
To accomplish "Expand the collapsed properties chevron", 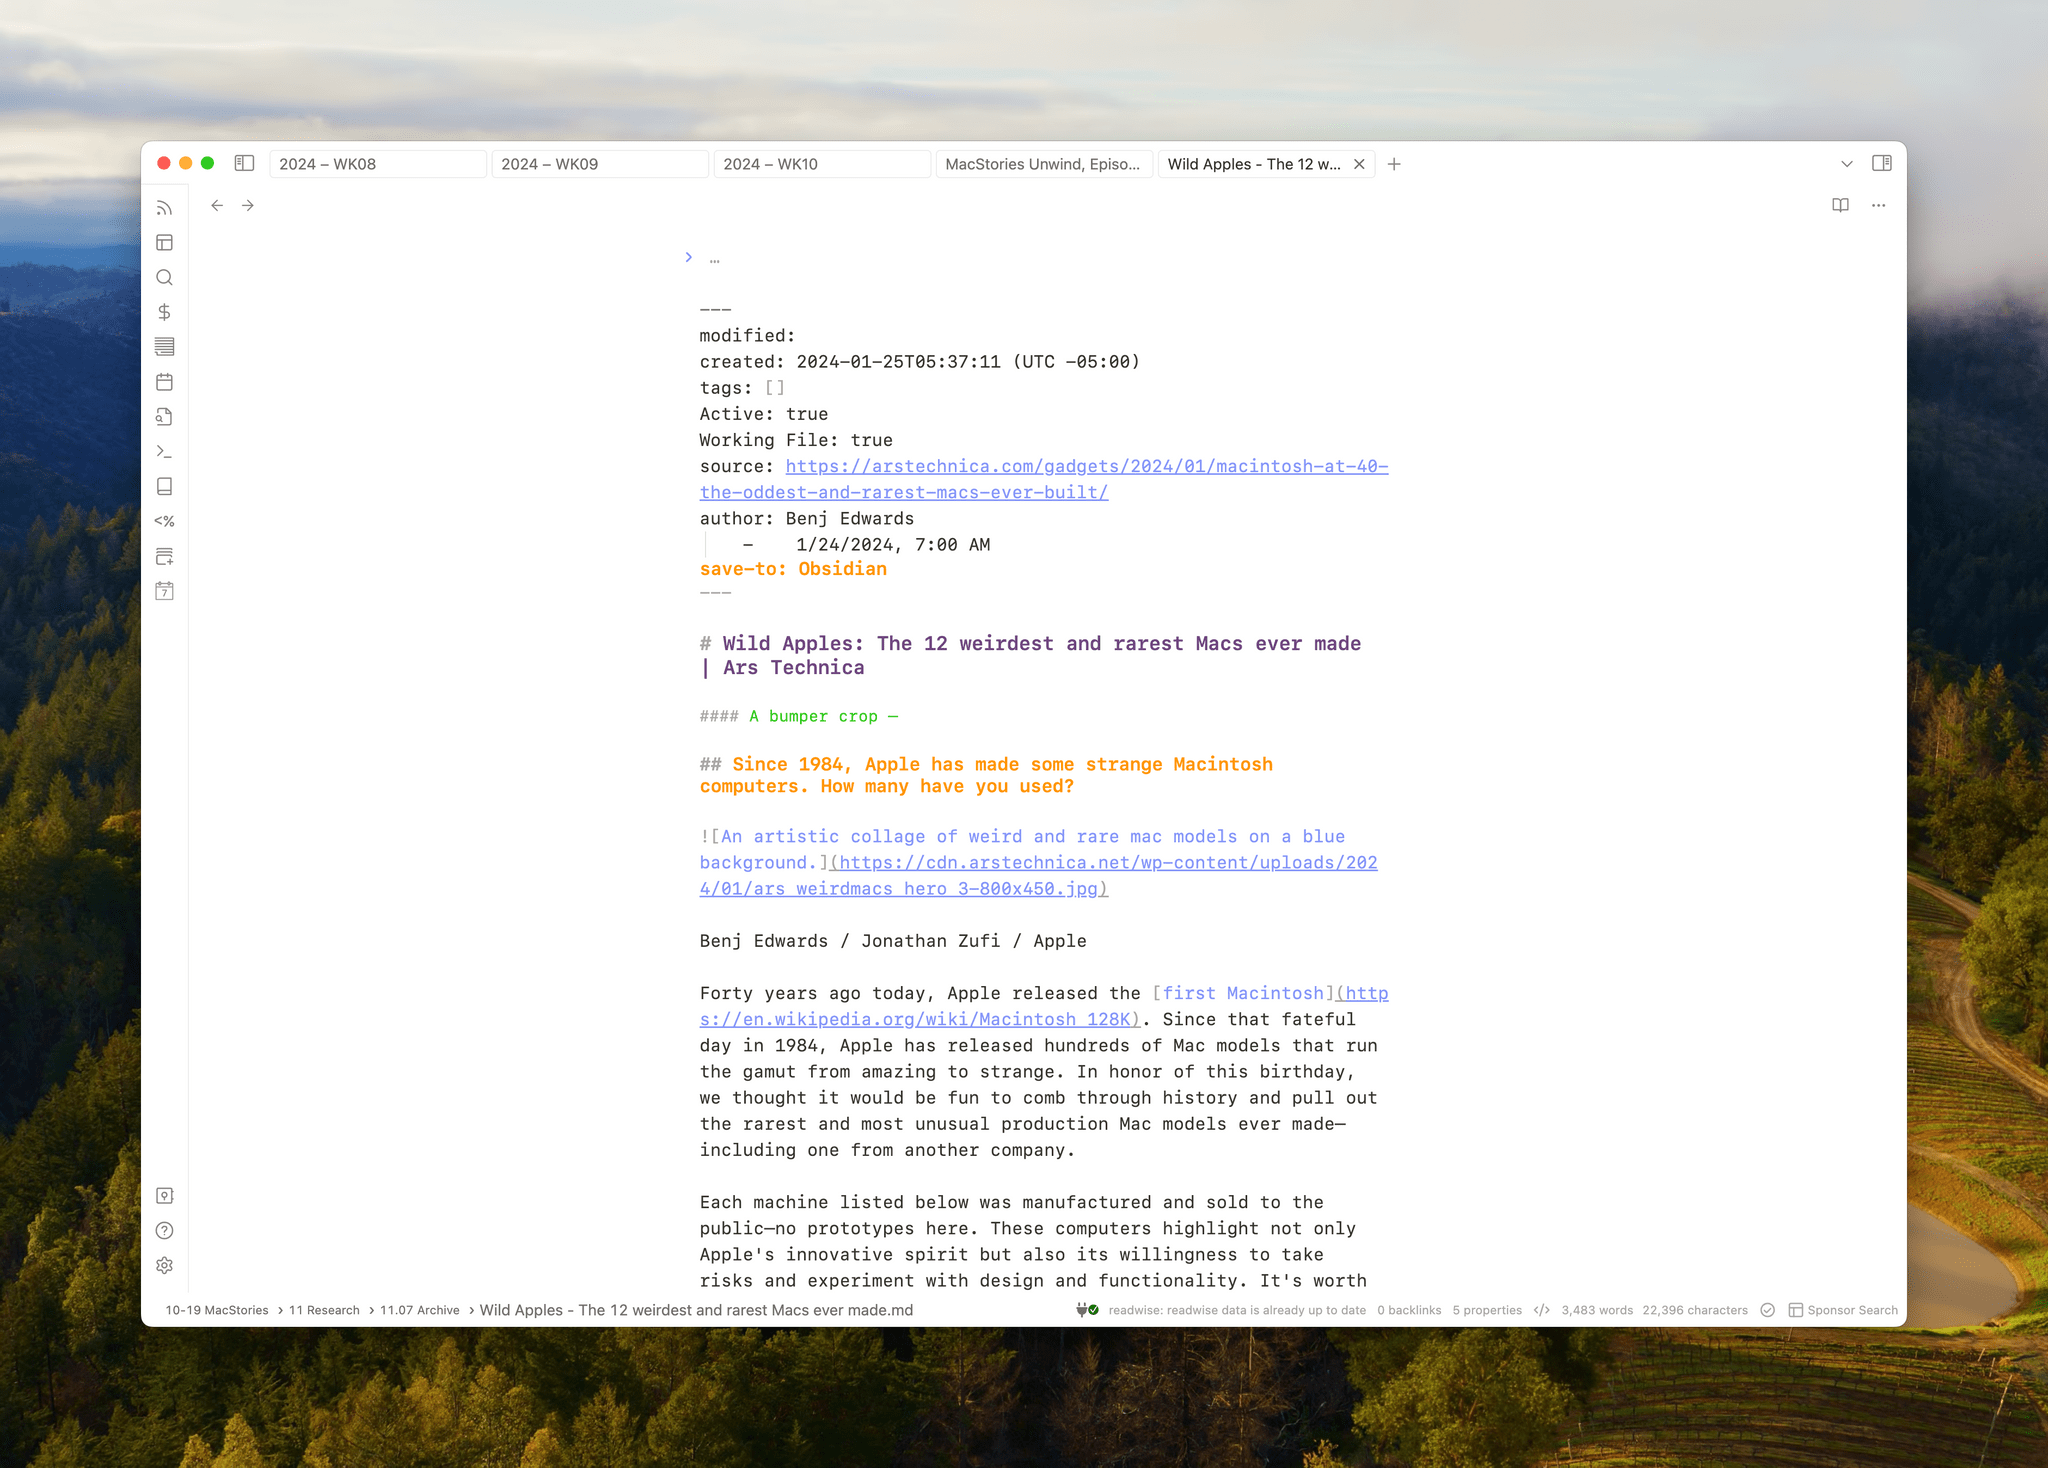I will pos(688,257).
